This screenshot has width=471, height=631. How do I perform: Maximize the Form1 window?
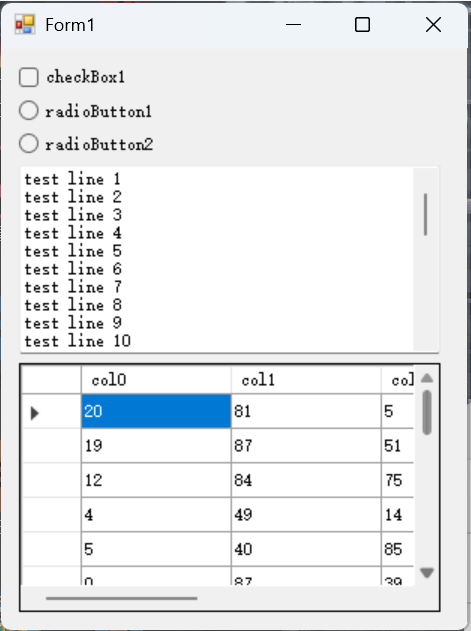point(362,25)
